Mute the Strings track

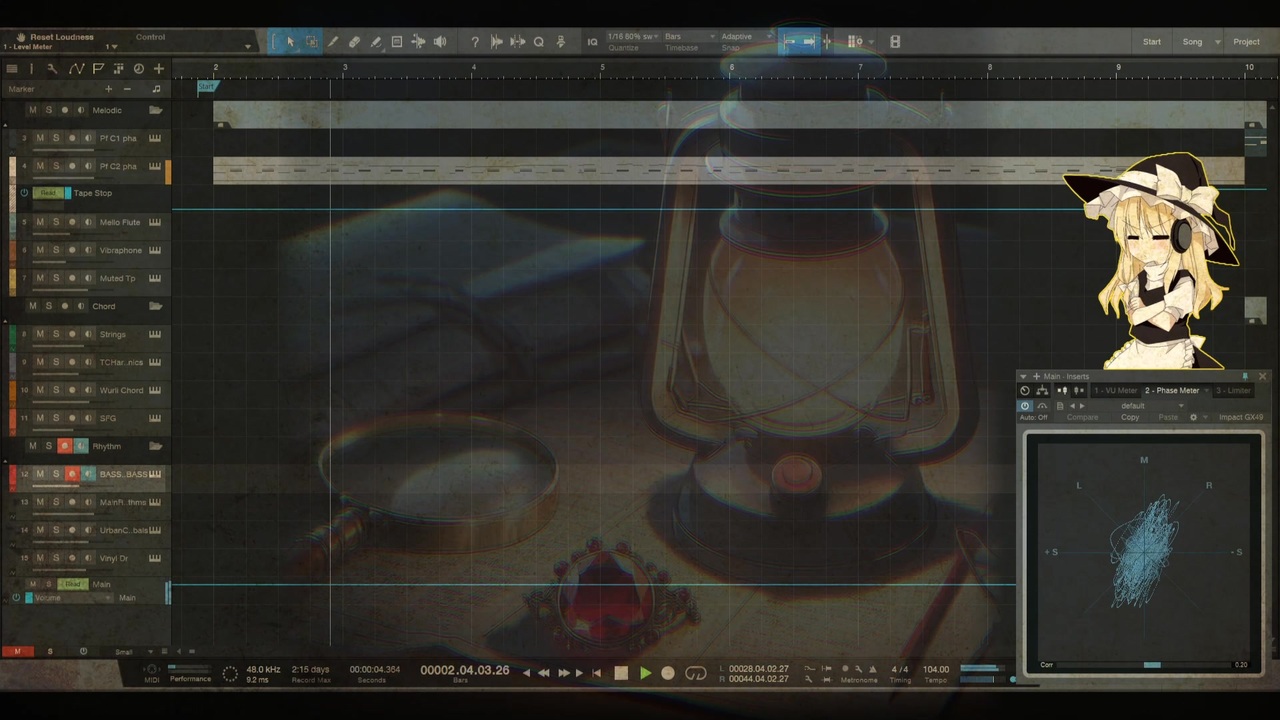(40, 334)
